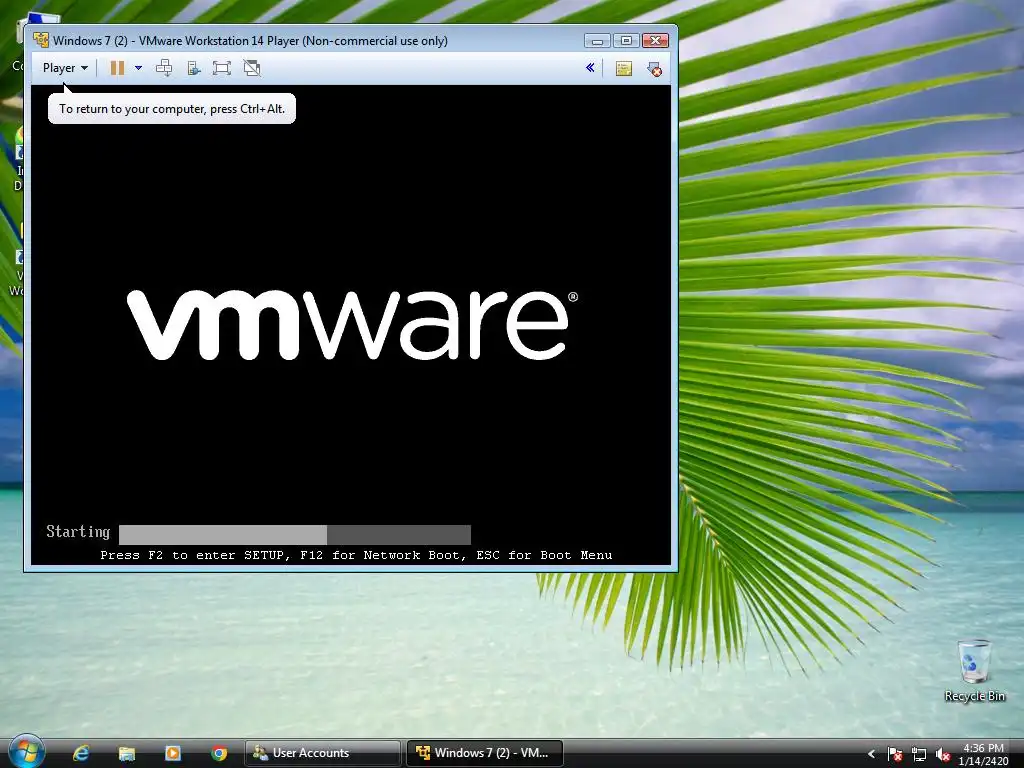1024x768 pixels.
Task: Open the Action Center flag tray icon
Action: pyautogui.click(x=895, y=754)
